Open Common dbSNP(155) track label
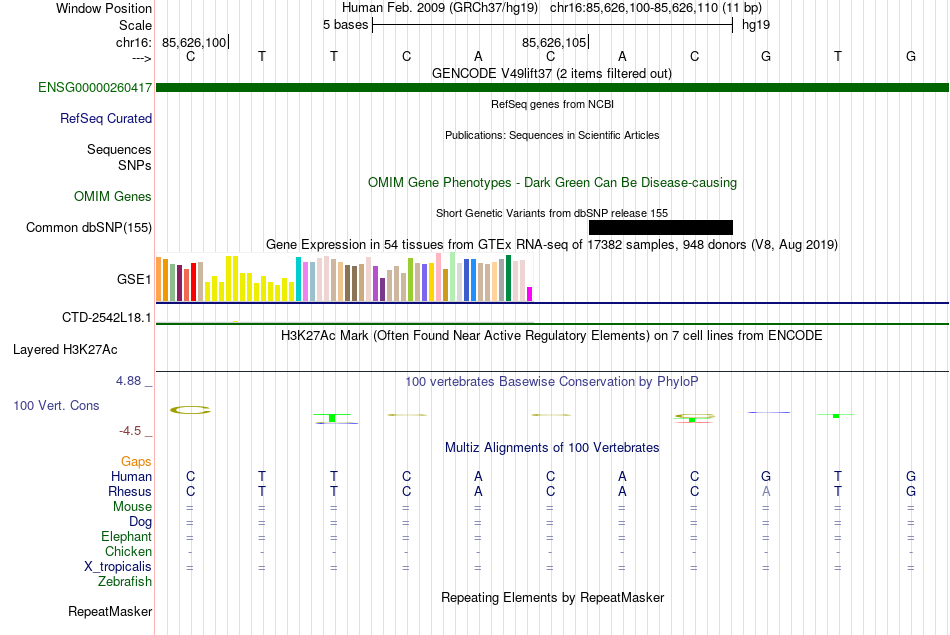Viewport: 950px width, 635px height. [89, 227]
